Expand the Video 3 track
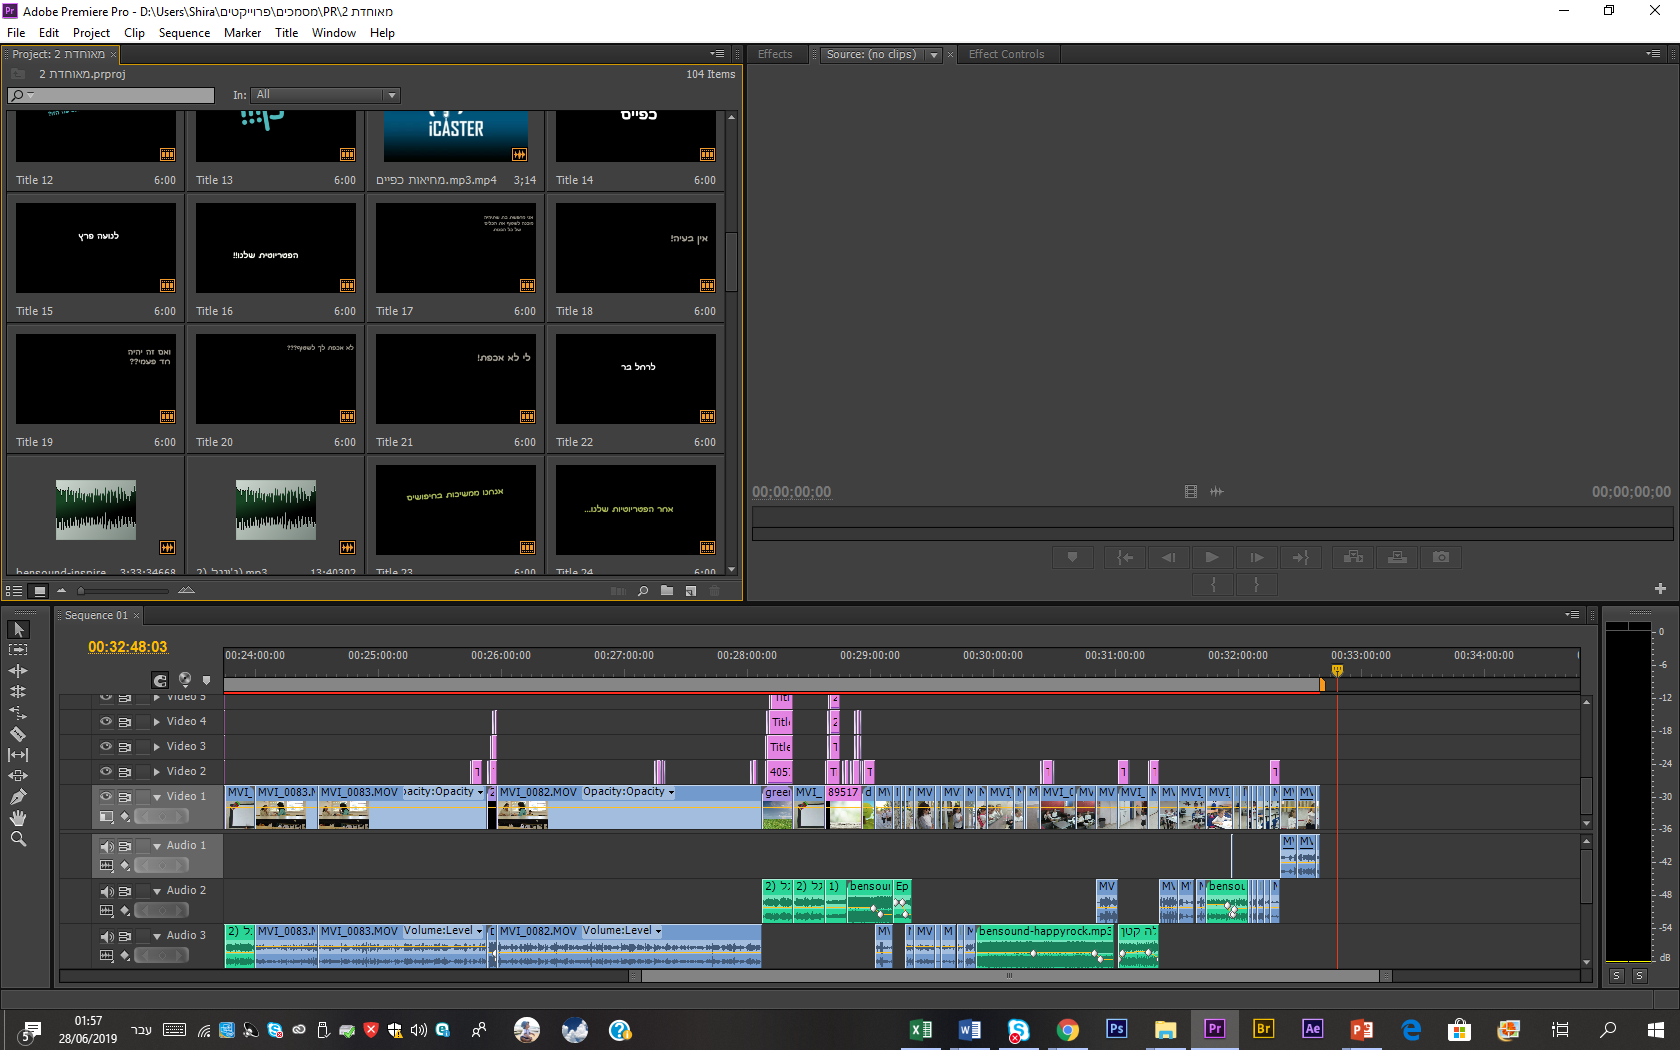 [x=157, y=746]
